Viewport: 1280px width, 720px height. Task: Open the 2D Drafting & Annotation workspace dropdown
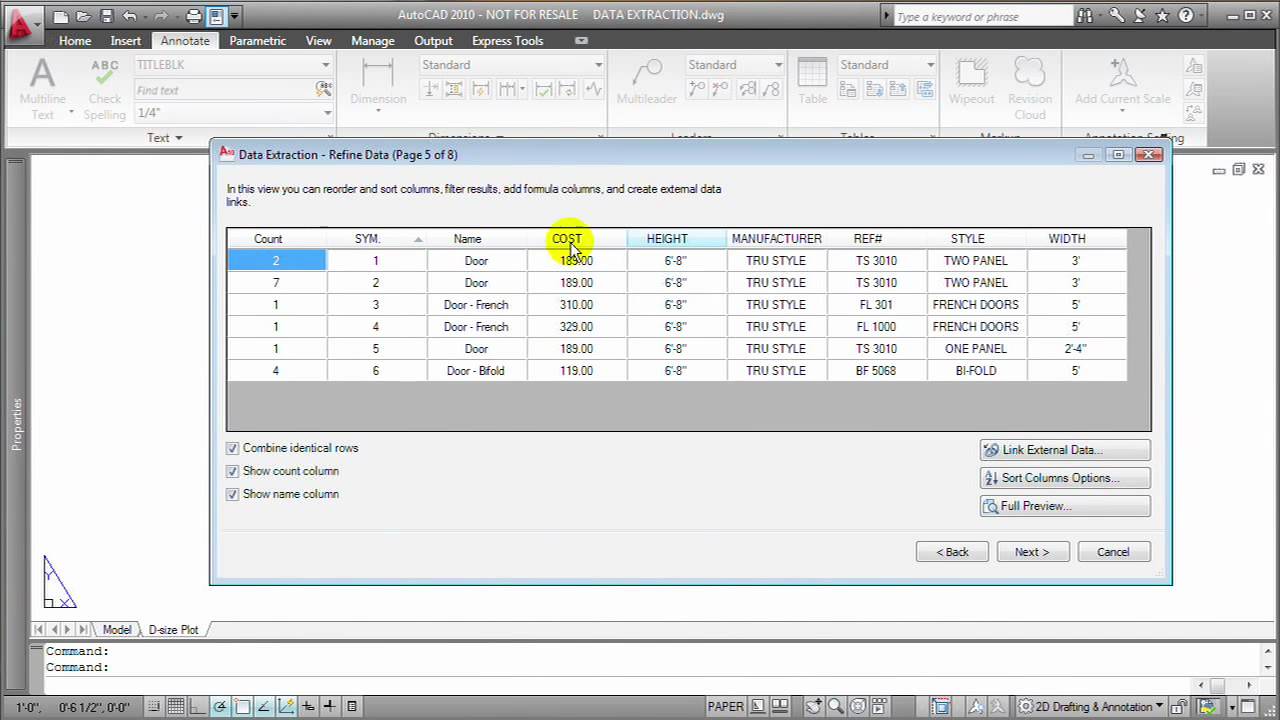pos(1159,707)
